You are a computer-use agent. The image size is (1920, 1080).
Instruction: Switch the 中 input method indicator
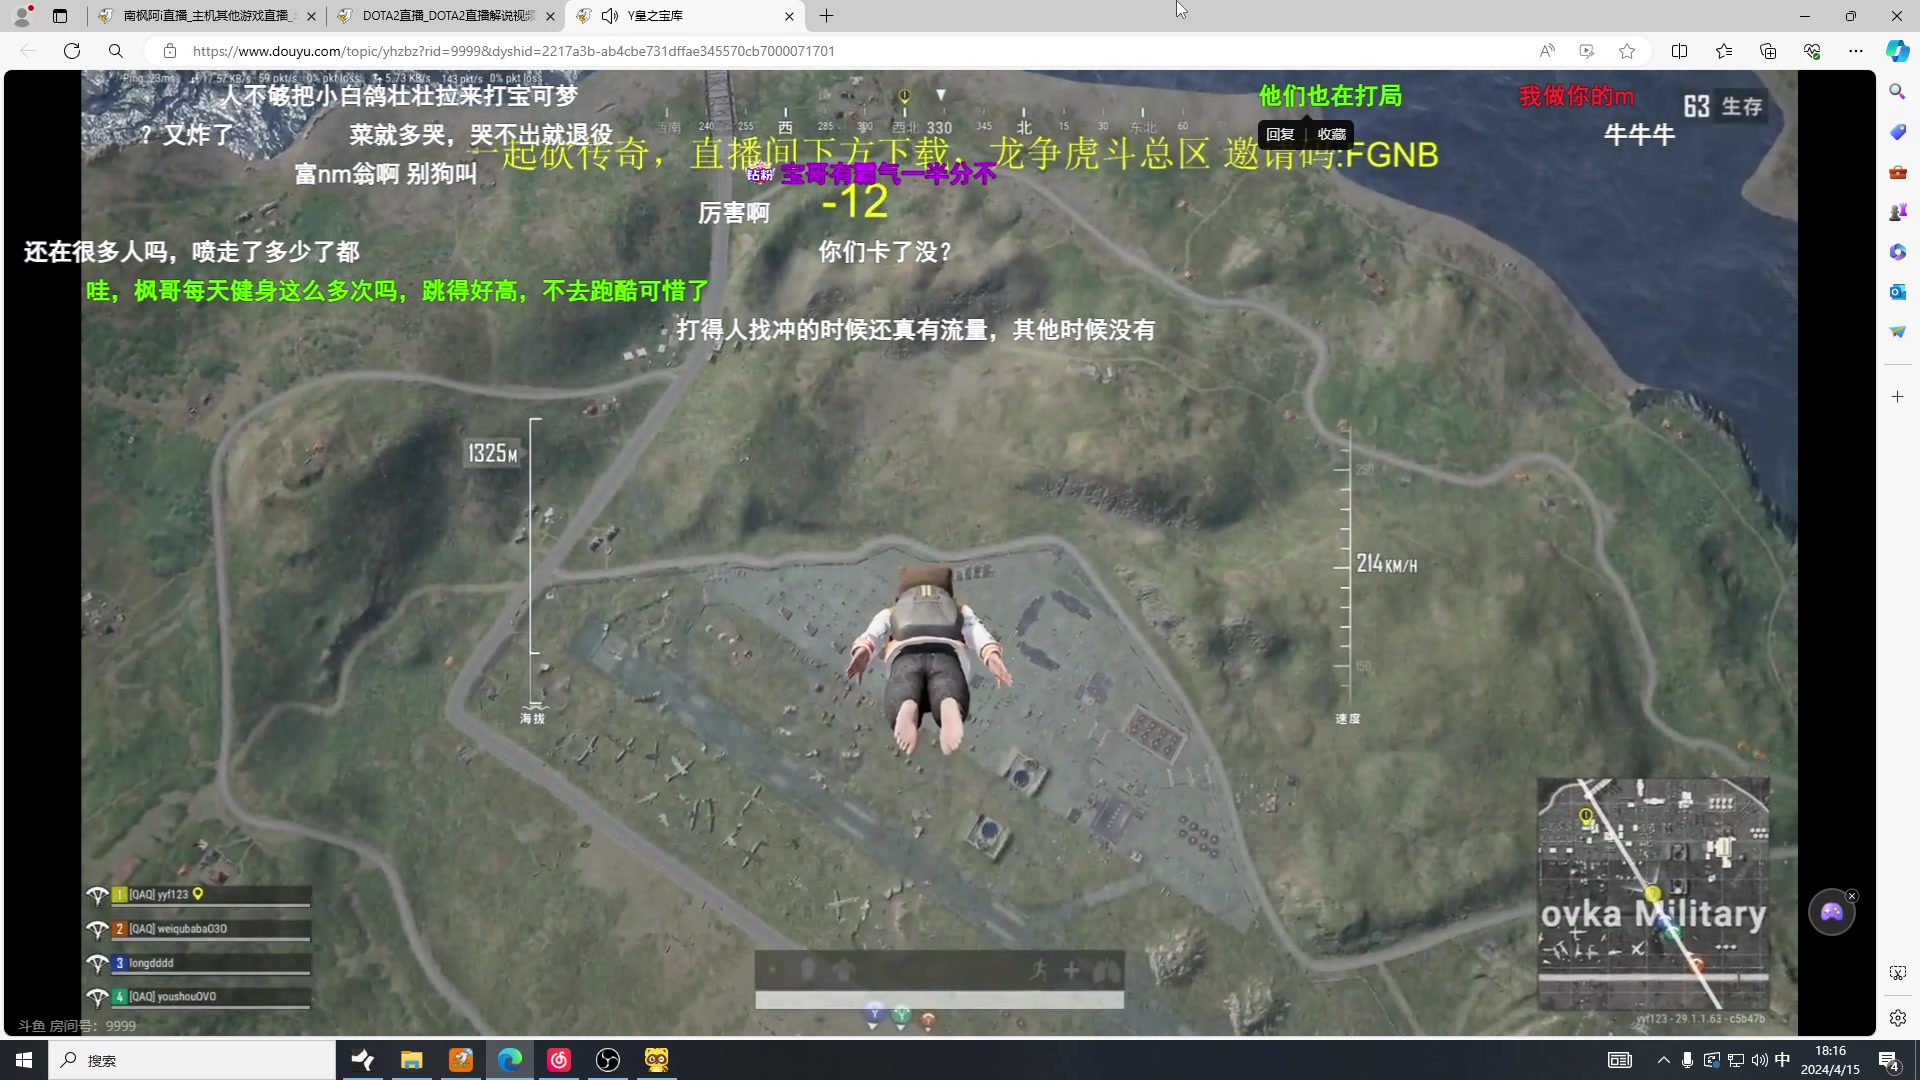1782,1060
